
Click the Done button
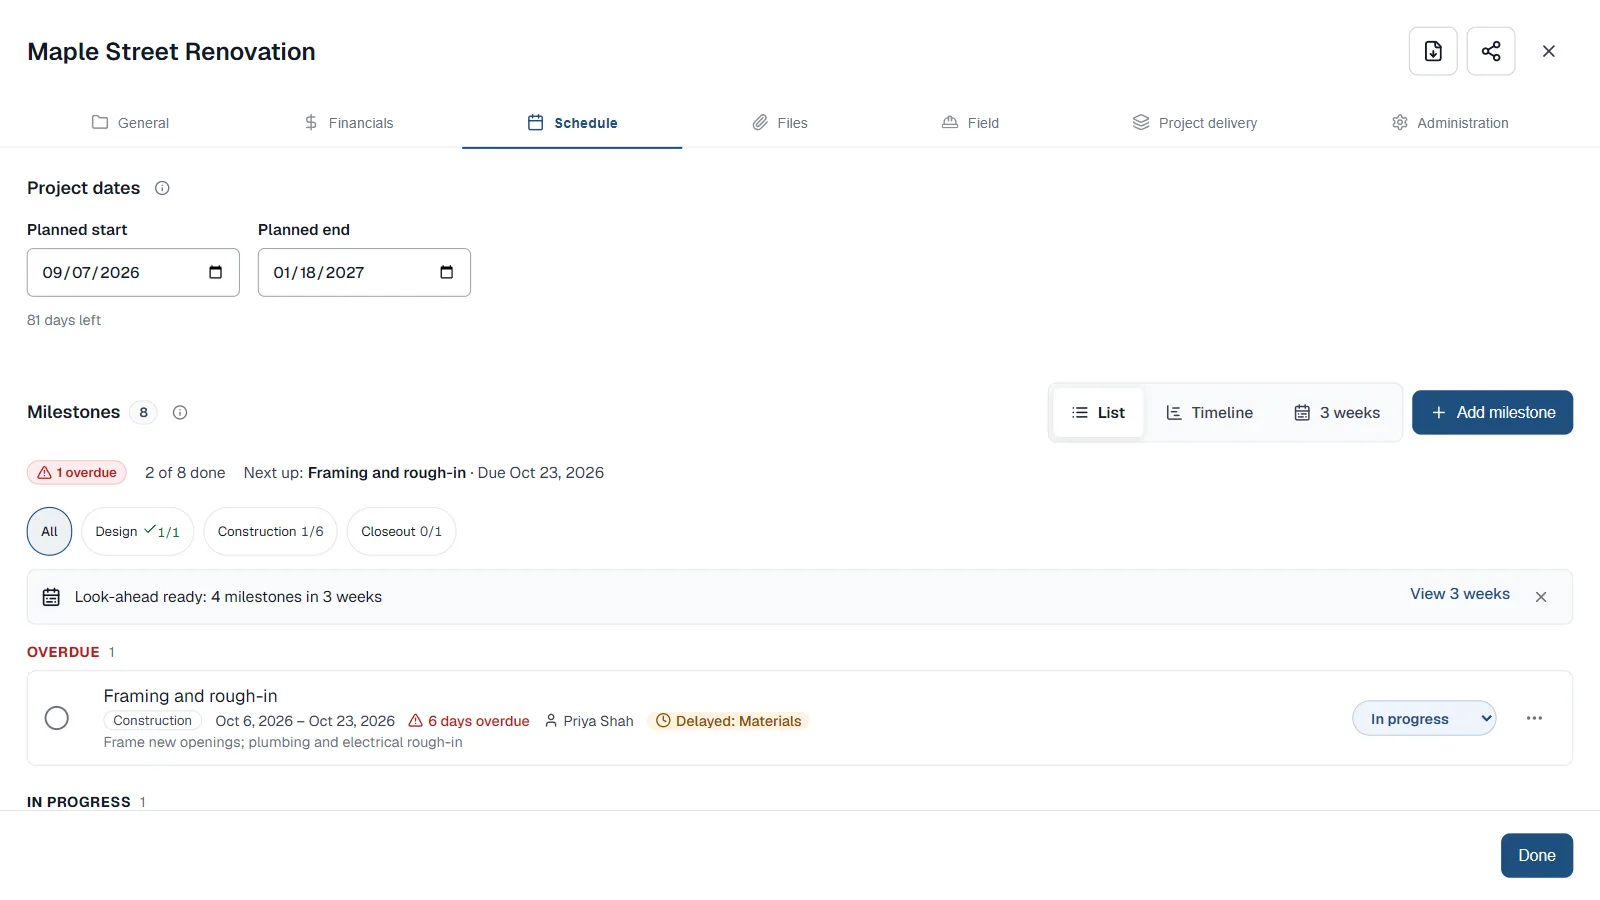coord(1537,855)
